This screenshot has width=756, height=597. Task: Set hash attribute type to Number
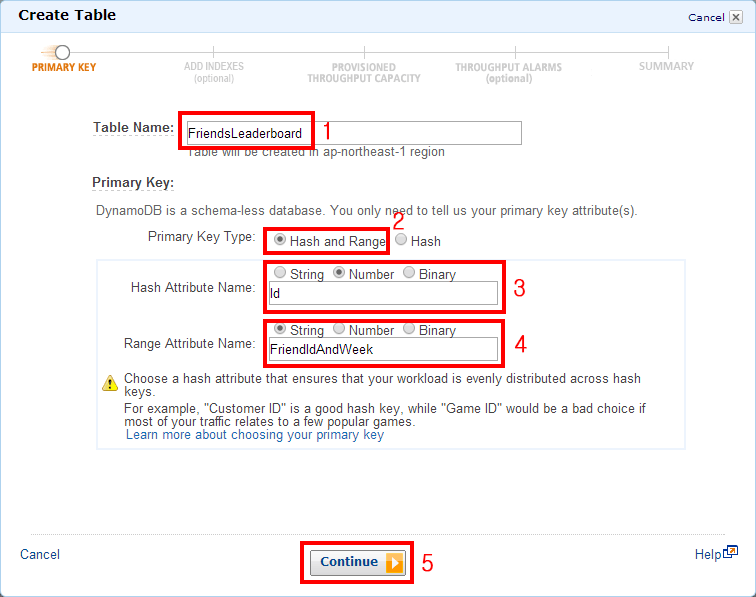(x=339, y=273)
